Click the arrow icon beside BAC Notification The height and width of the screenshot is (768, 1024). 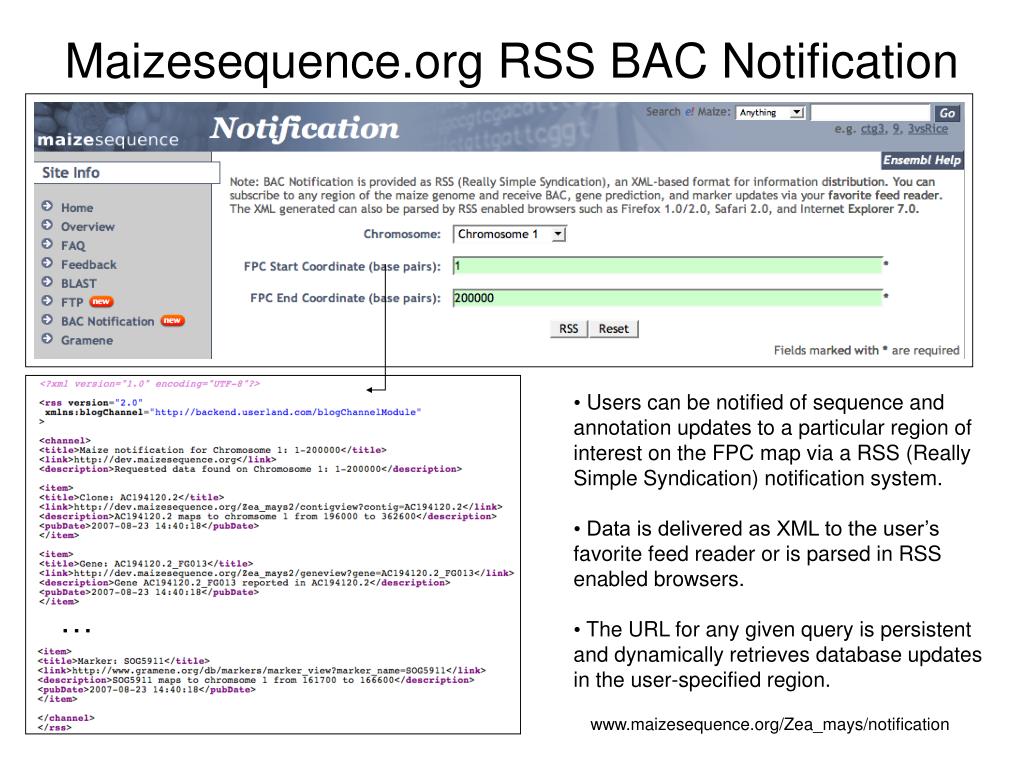coord(47,320)
